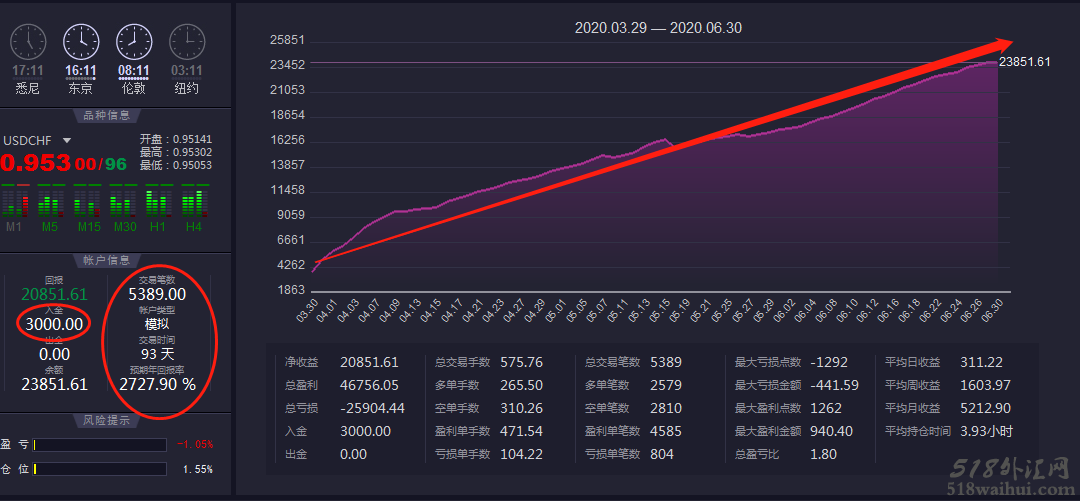The height and width of the screenshot is (501, 1080).
Task: Click the 预期年回报率 2727.90 % value
Action: click(x=158, y=383)
